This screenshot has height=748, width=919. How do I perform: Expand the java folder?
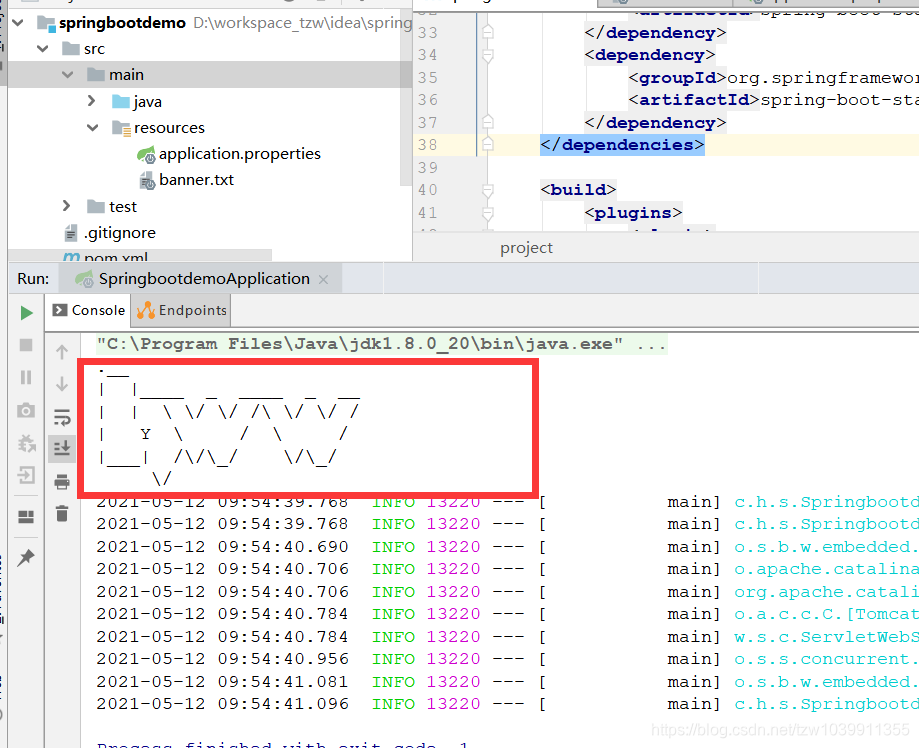91,101
